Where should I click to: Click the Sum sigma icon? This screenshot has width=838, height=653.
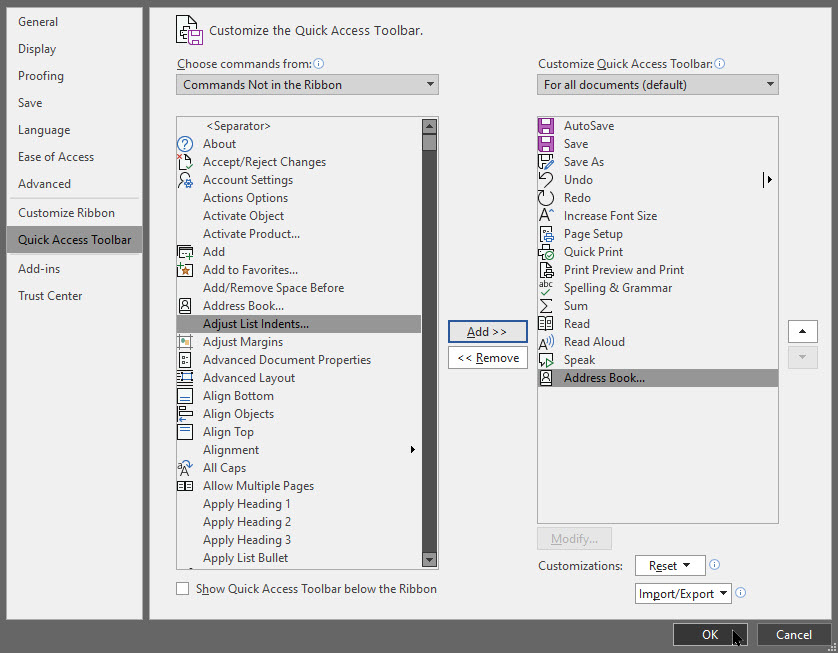click(546, 306)
